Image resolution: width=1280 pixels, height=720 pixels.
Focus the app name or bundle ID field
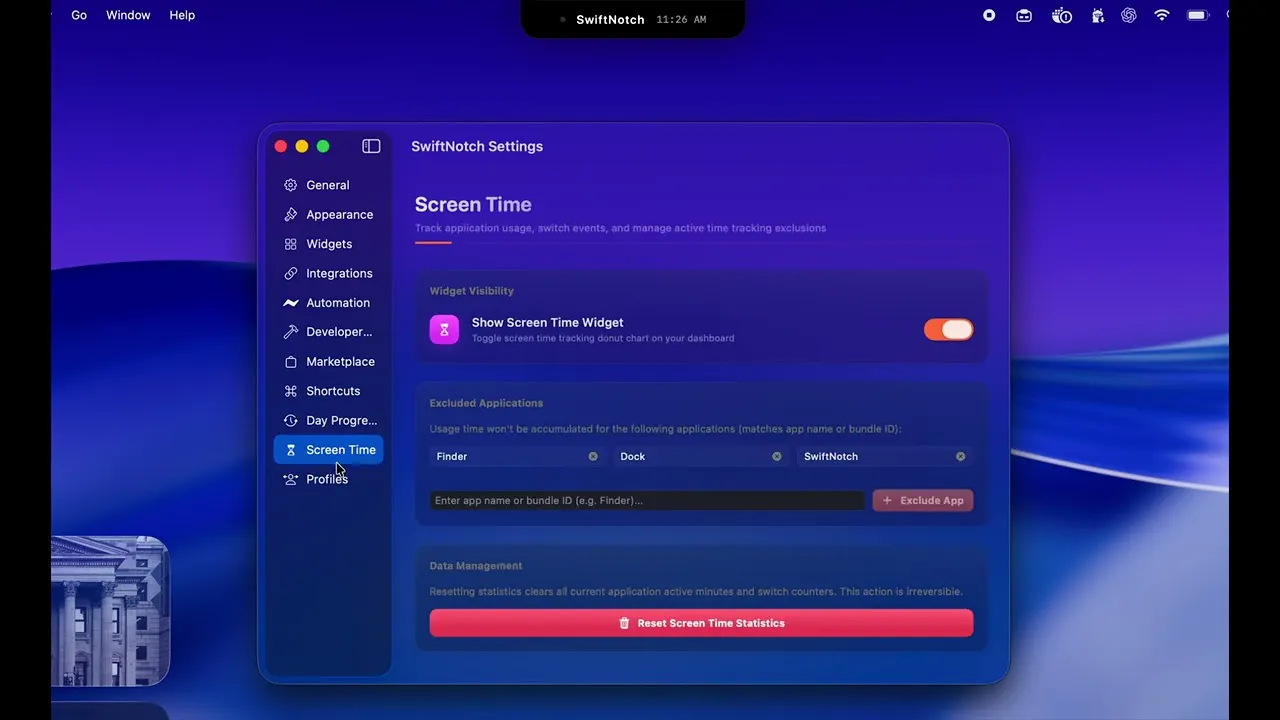[647, 500]
